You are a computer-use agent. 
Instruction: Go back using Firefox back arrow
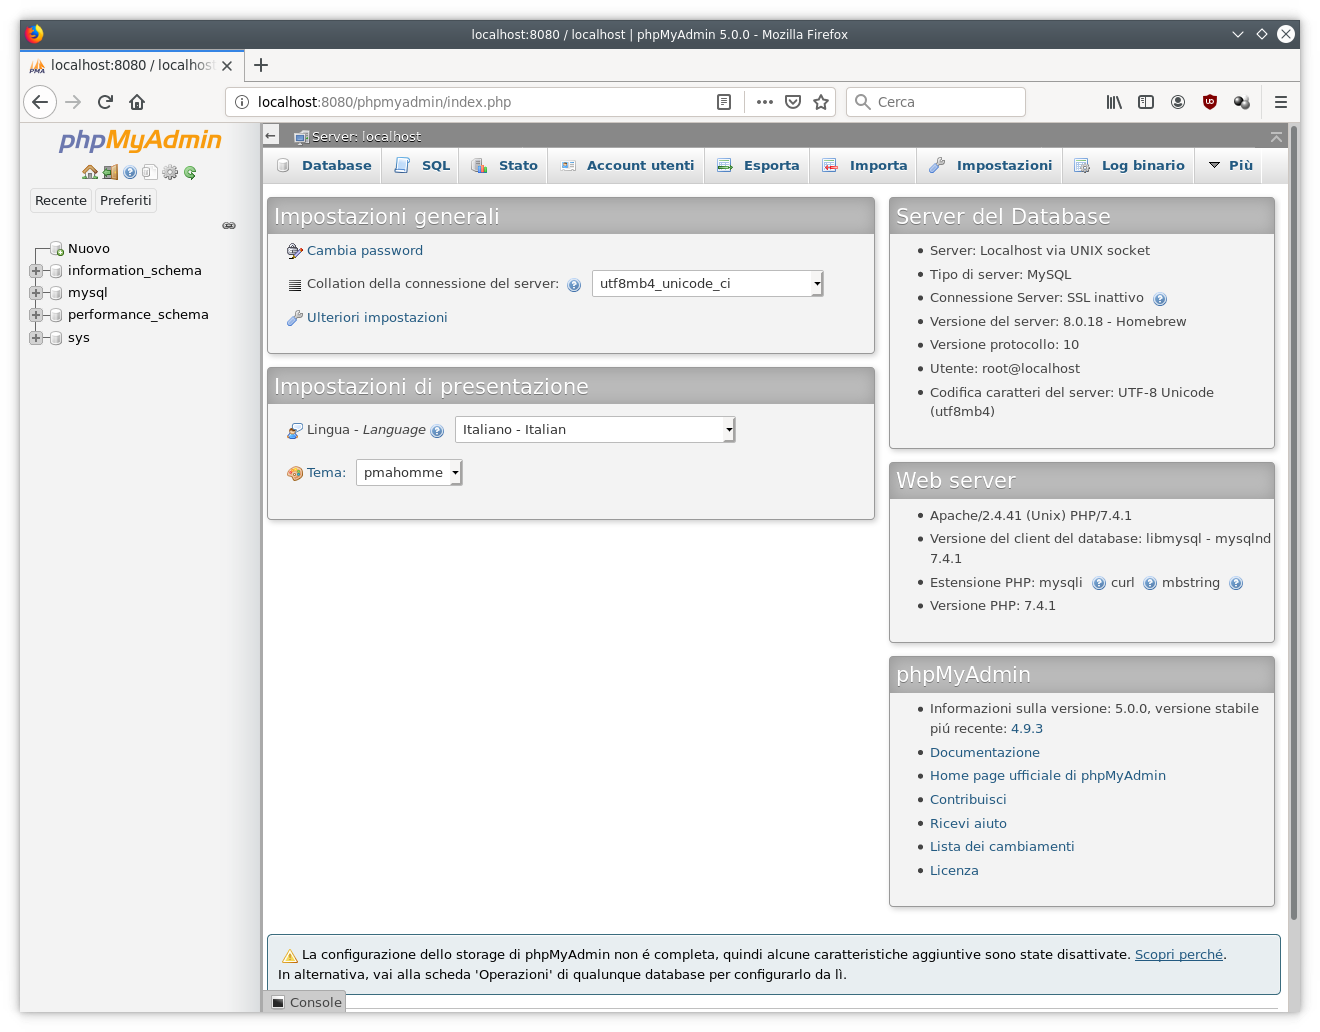(40, 102)
